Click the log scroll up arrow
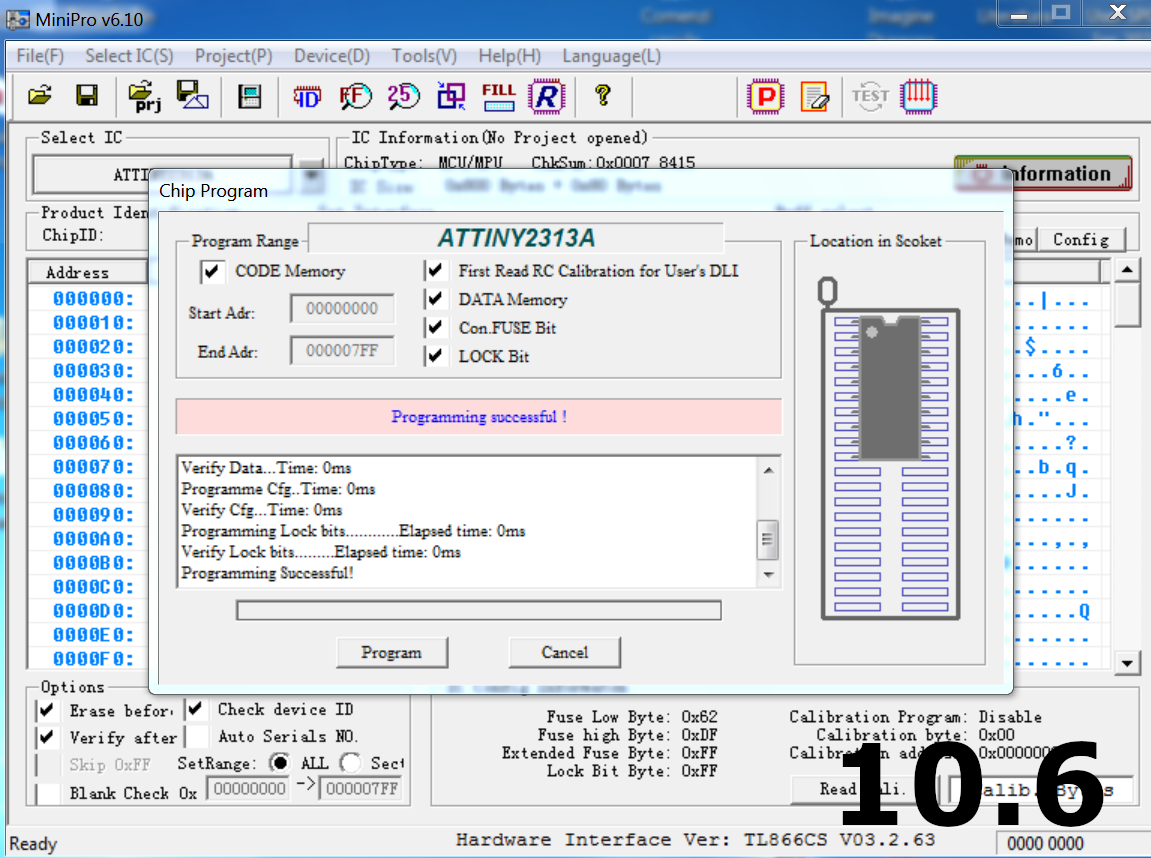Image resolution: width=1151 pixels, height=858 pixels. coord(768,470)
